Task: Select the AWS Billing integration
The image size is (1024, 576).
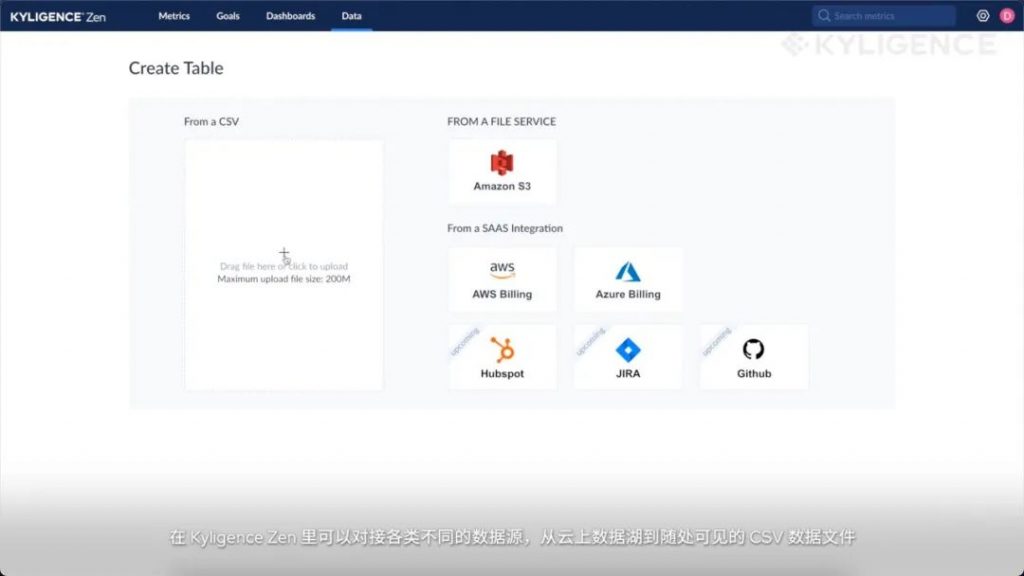Action: coord(502,279)
